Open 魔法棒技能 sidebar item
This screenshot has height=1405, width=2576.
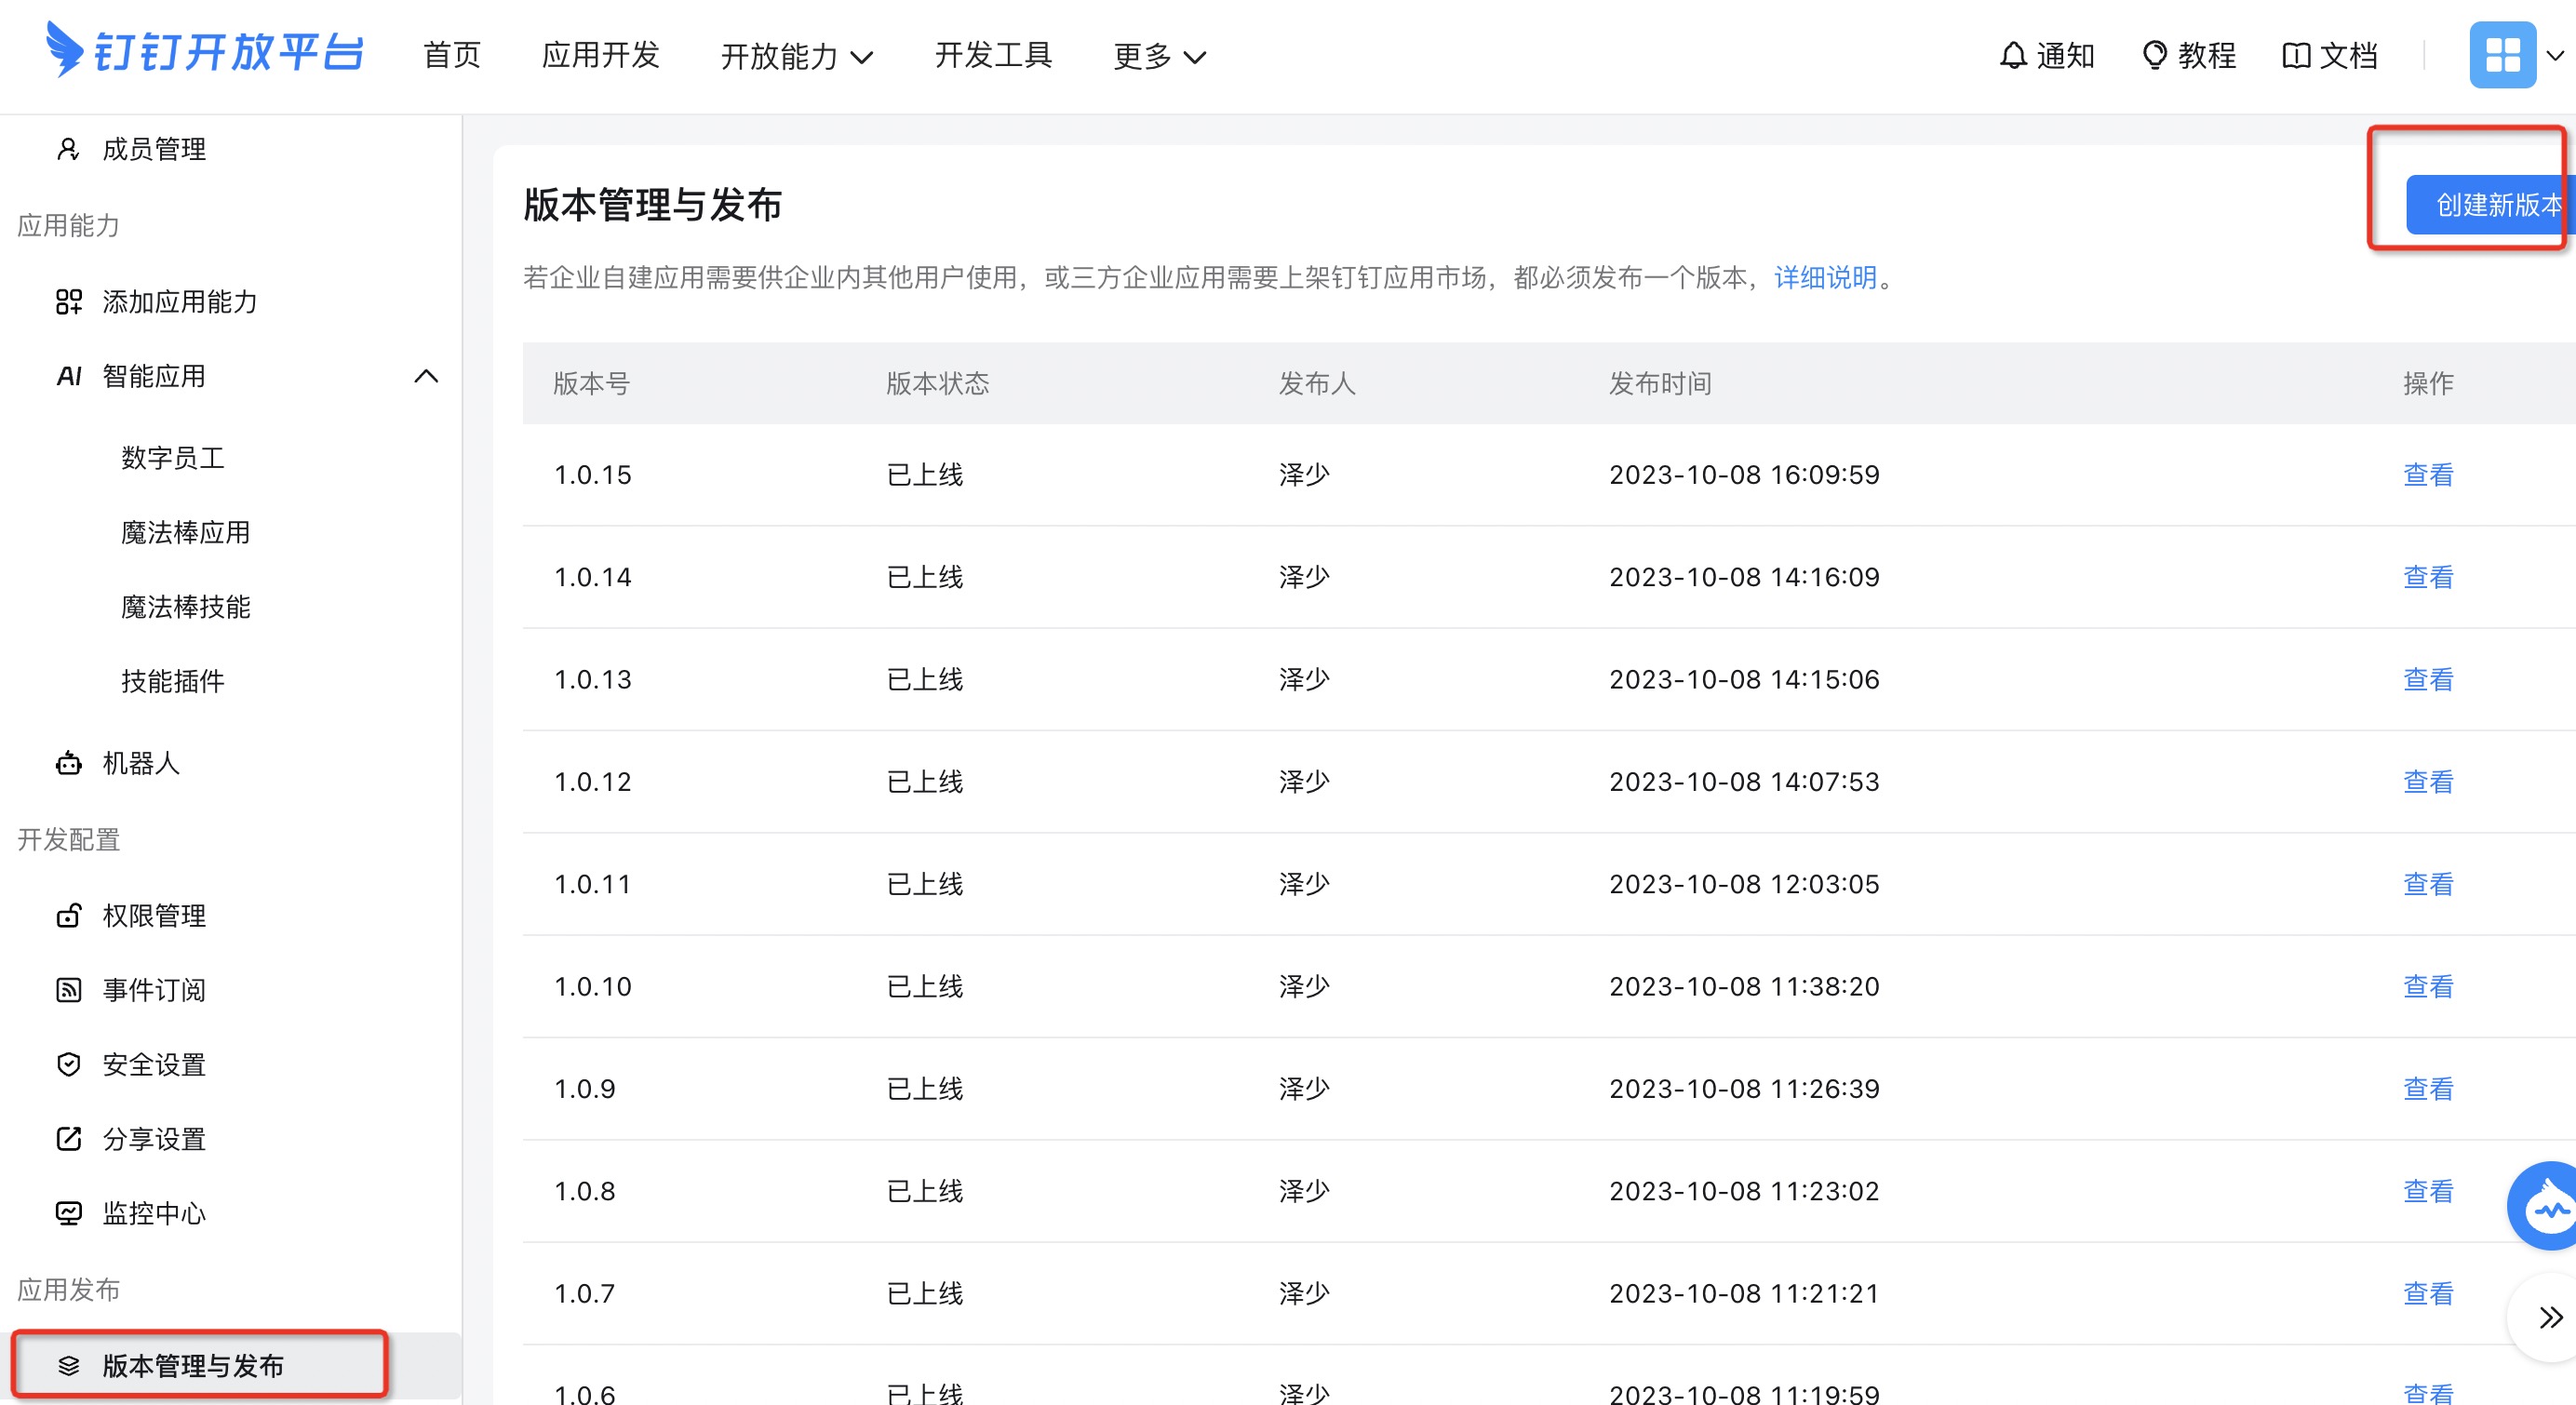coord(186,607)
